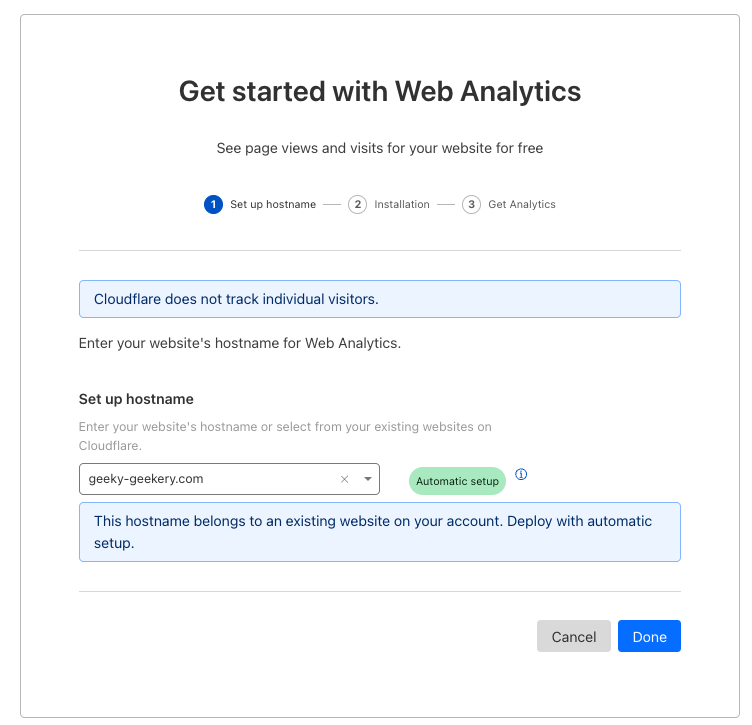Click the 'does not track individual visitors' banner
This screenshot has height=725, width=752.
pos(379,299)
